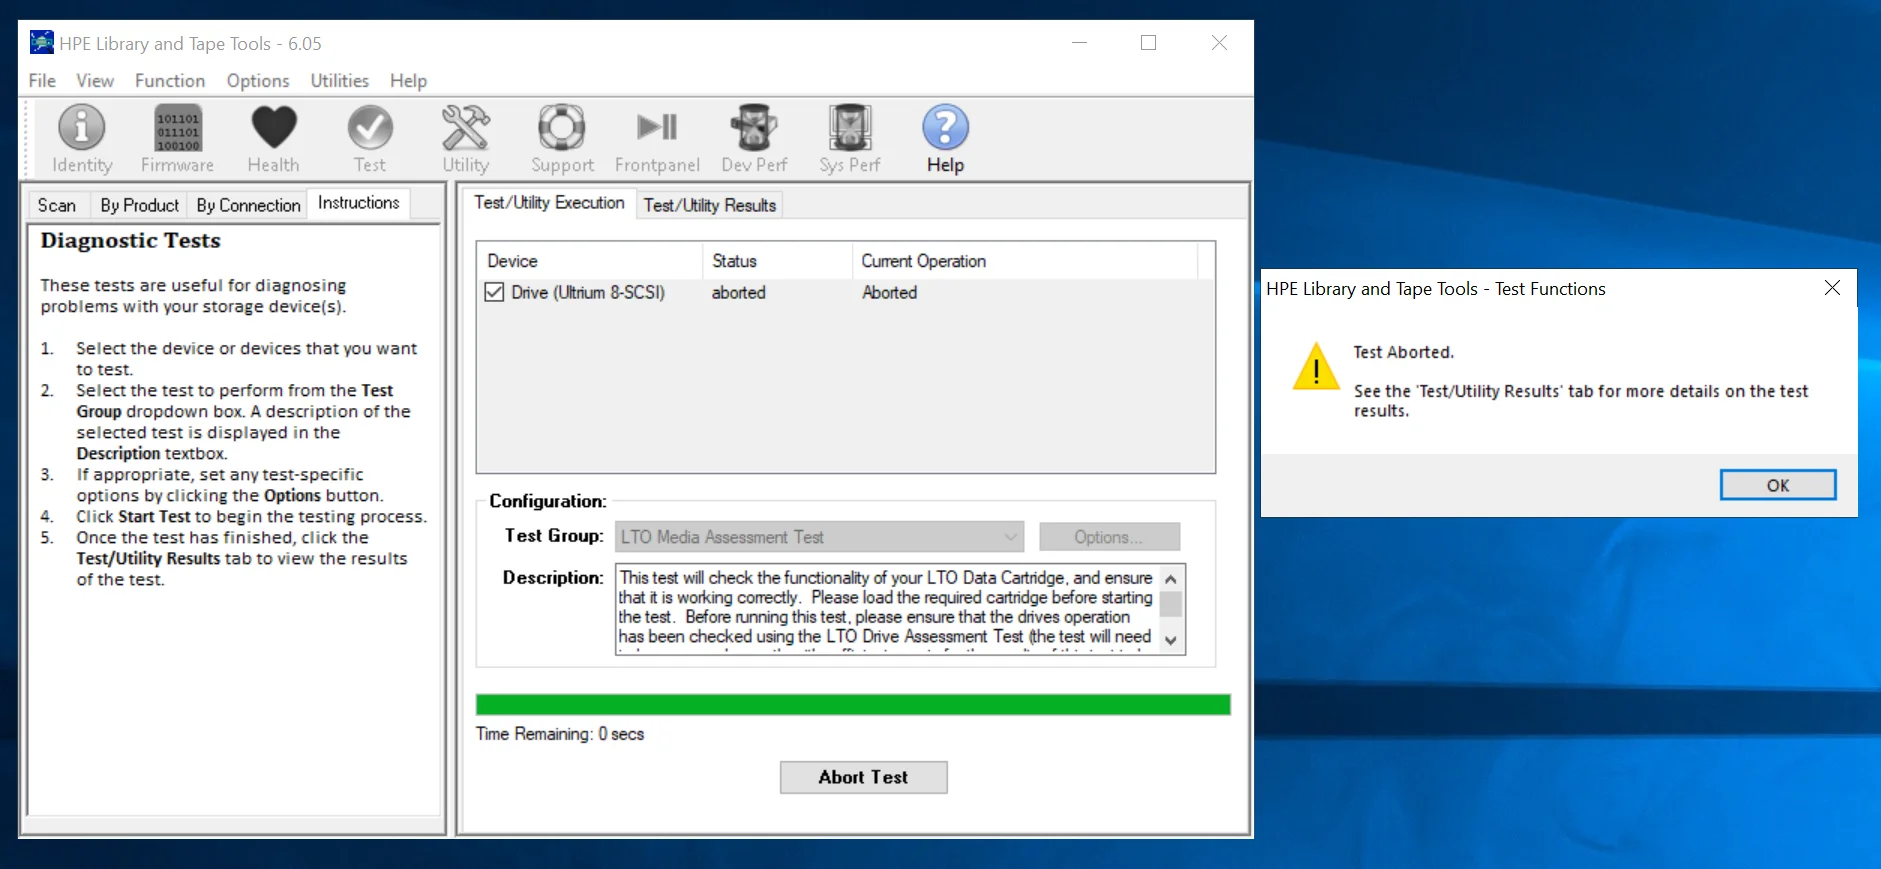Select the Firmware toolbar icon
Viewport: 1881px width, 869px height.
(x=177, y=139)
